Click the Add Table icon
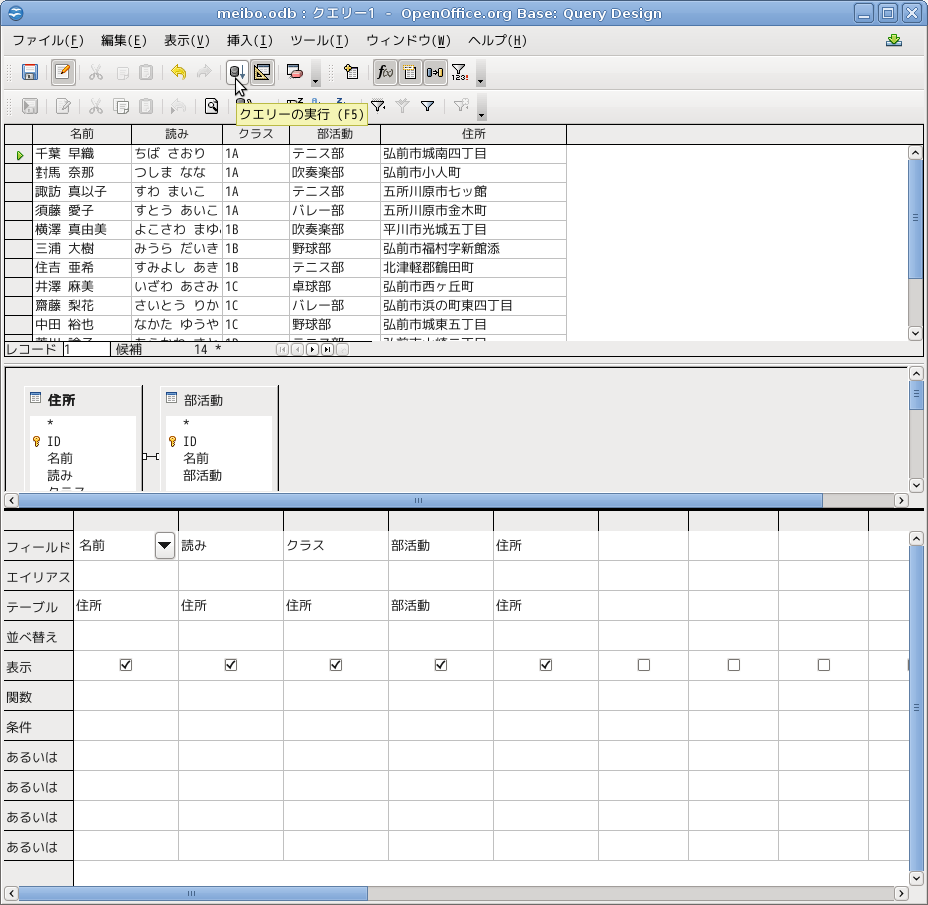The height and width of the screenshot is (905, 928). 350,72
